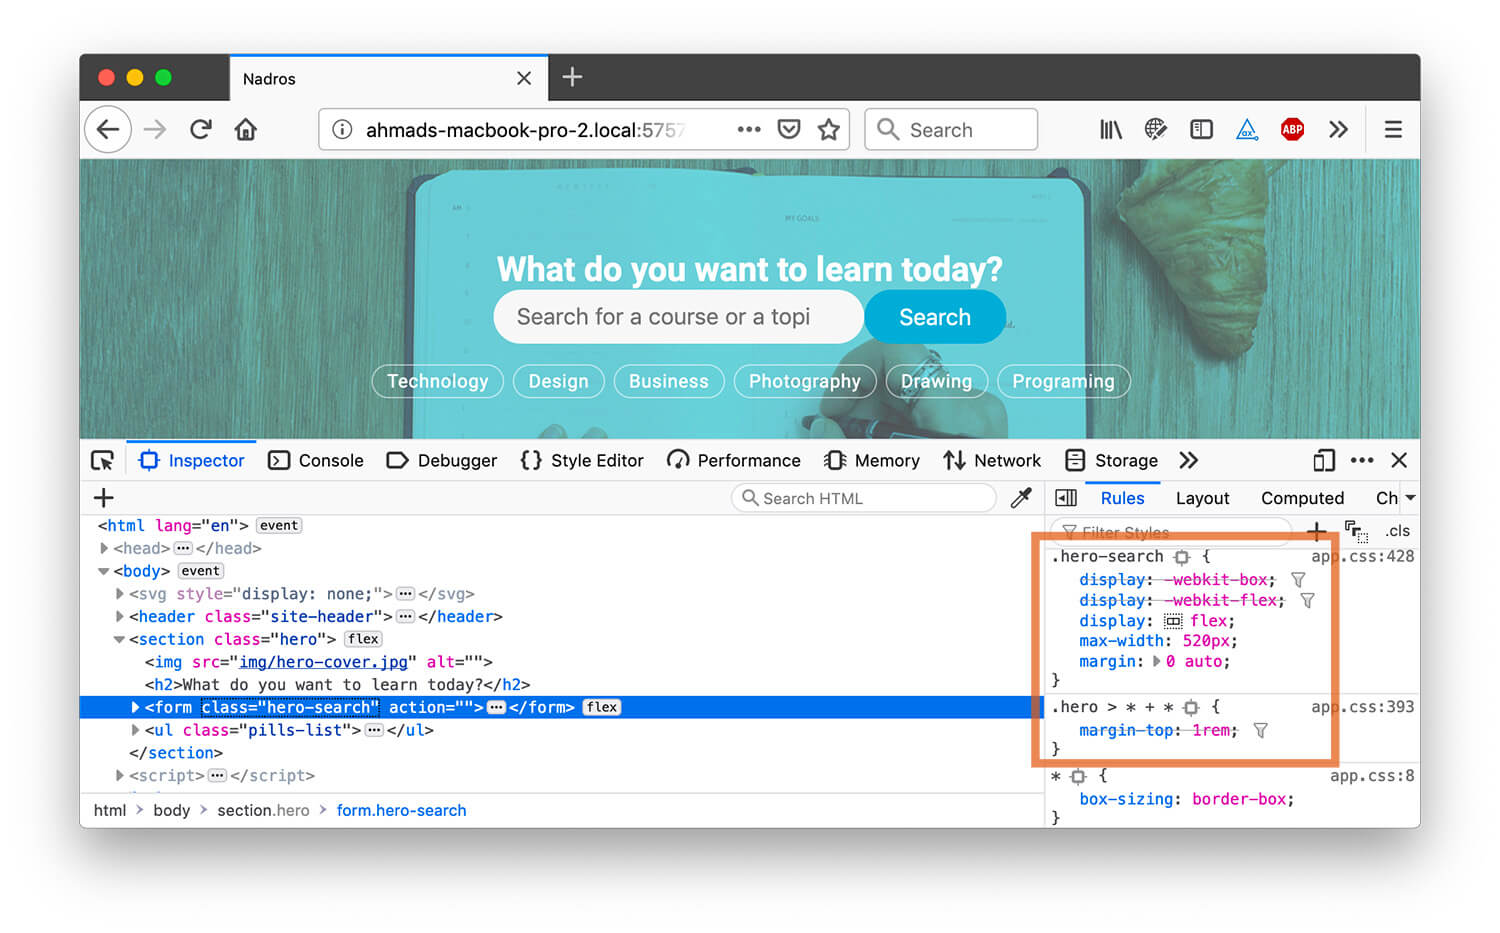Open the Firefox hamburger menu

tap(1392, 130)
